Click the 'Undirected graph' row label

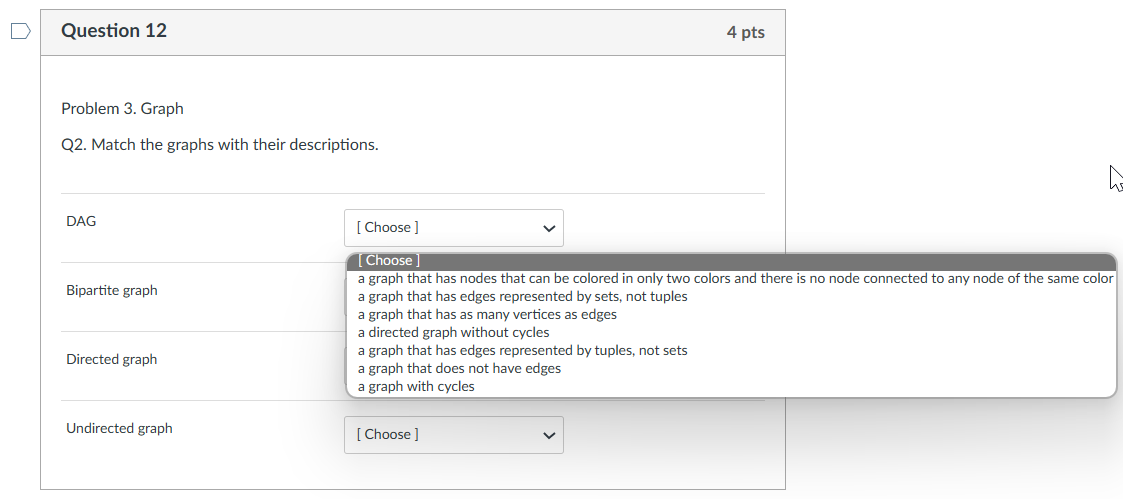coord(119,428)
